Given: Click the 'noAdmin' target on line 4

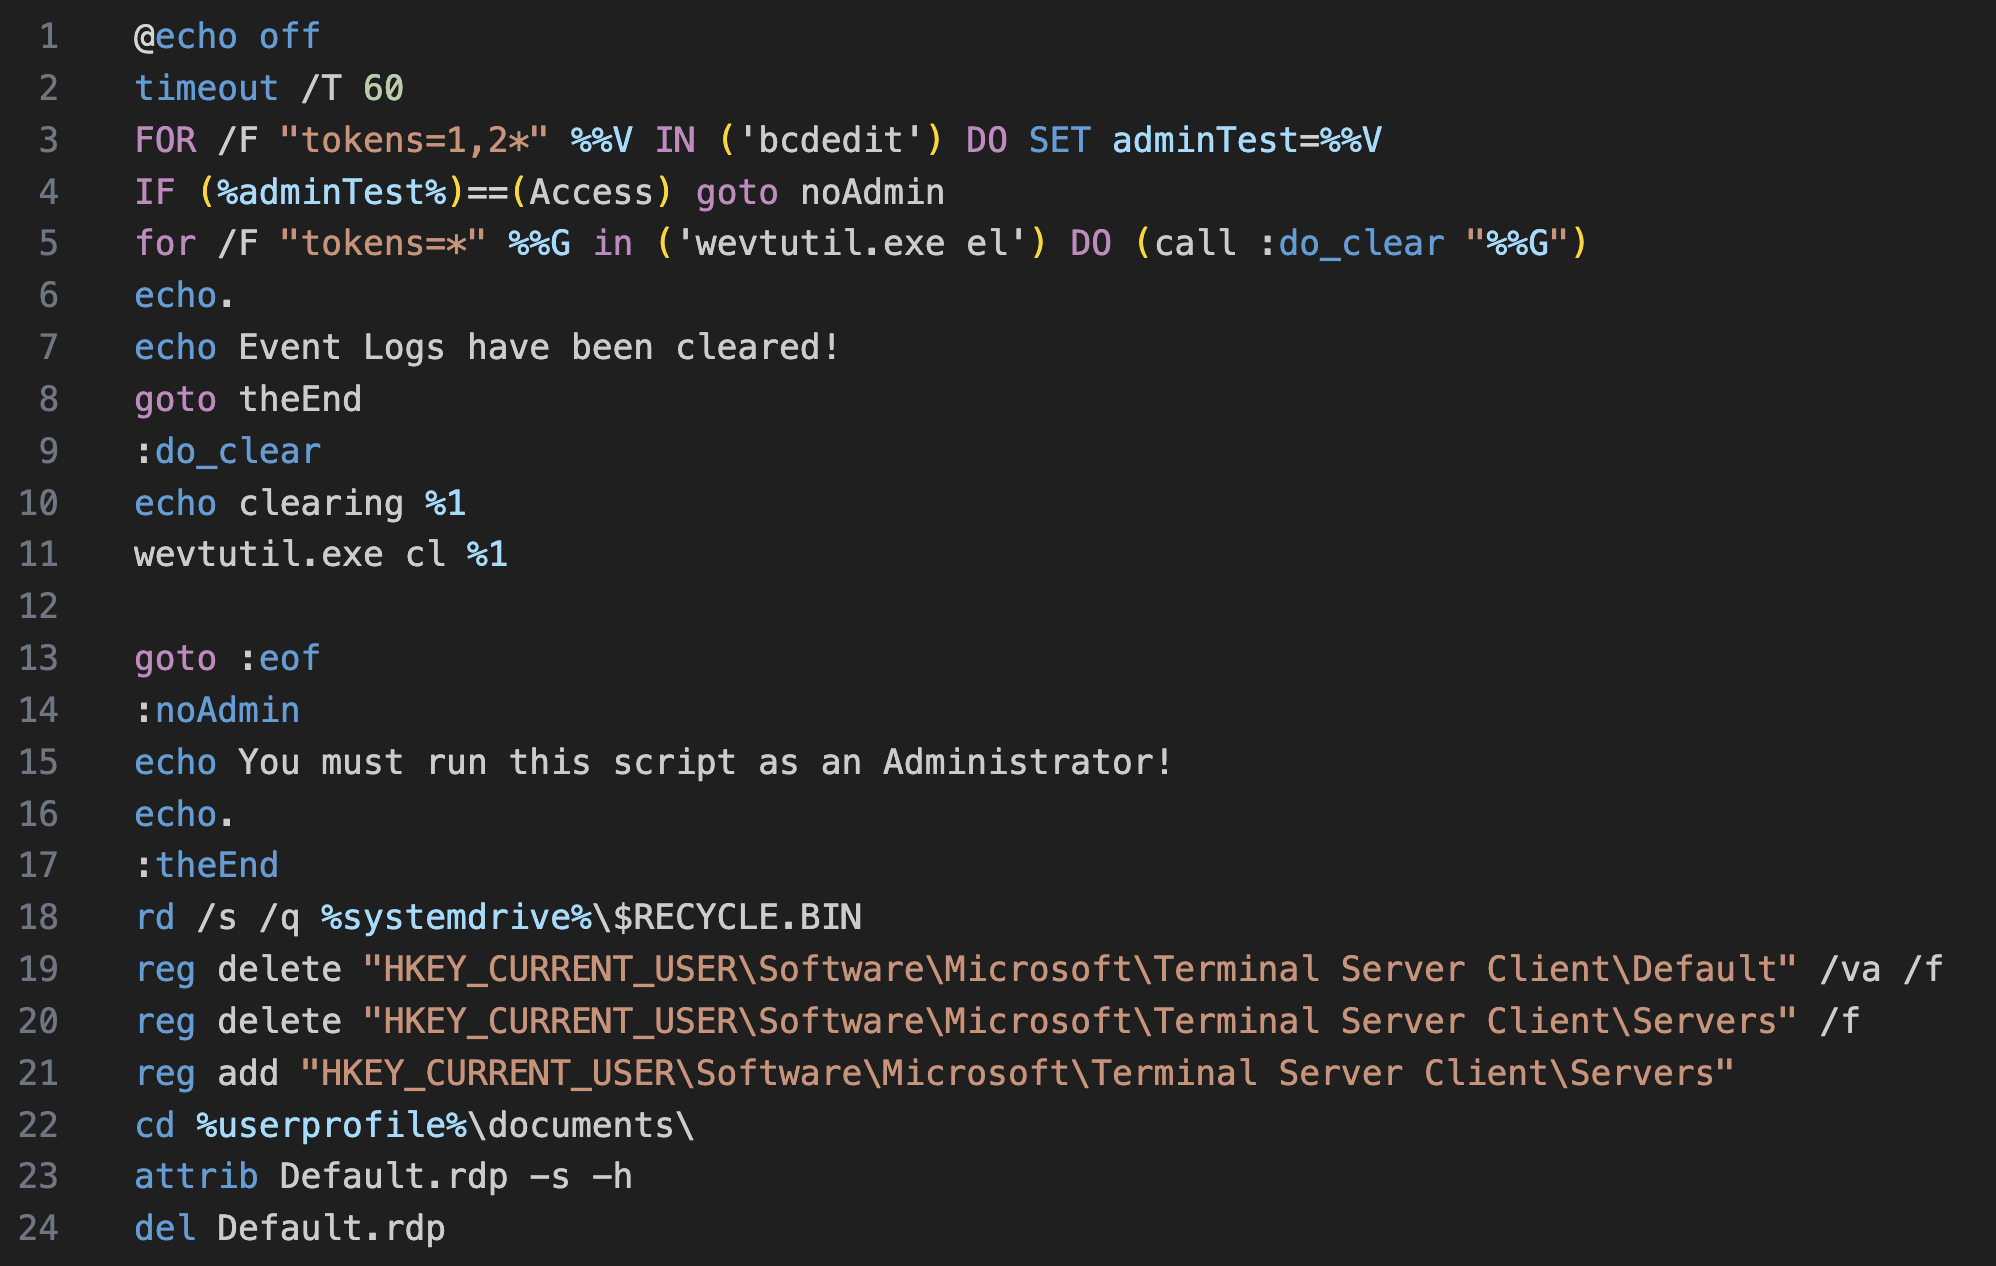Looking at the screenshot, I should (872, 192).
